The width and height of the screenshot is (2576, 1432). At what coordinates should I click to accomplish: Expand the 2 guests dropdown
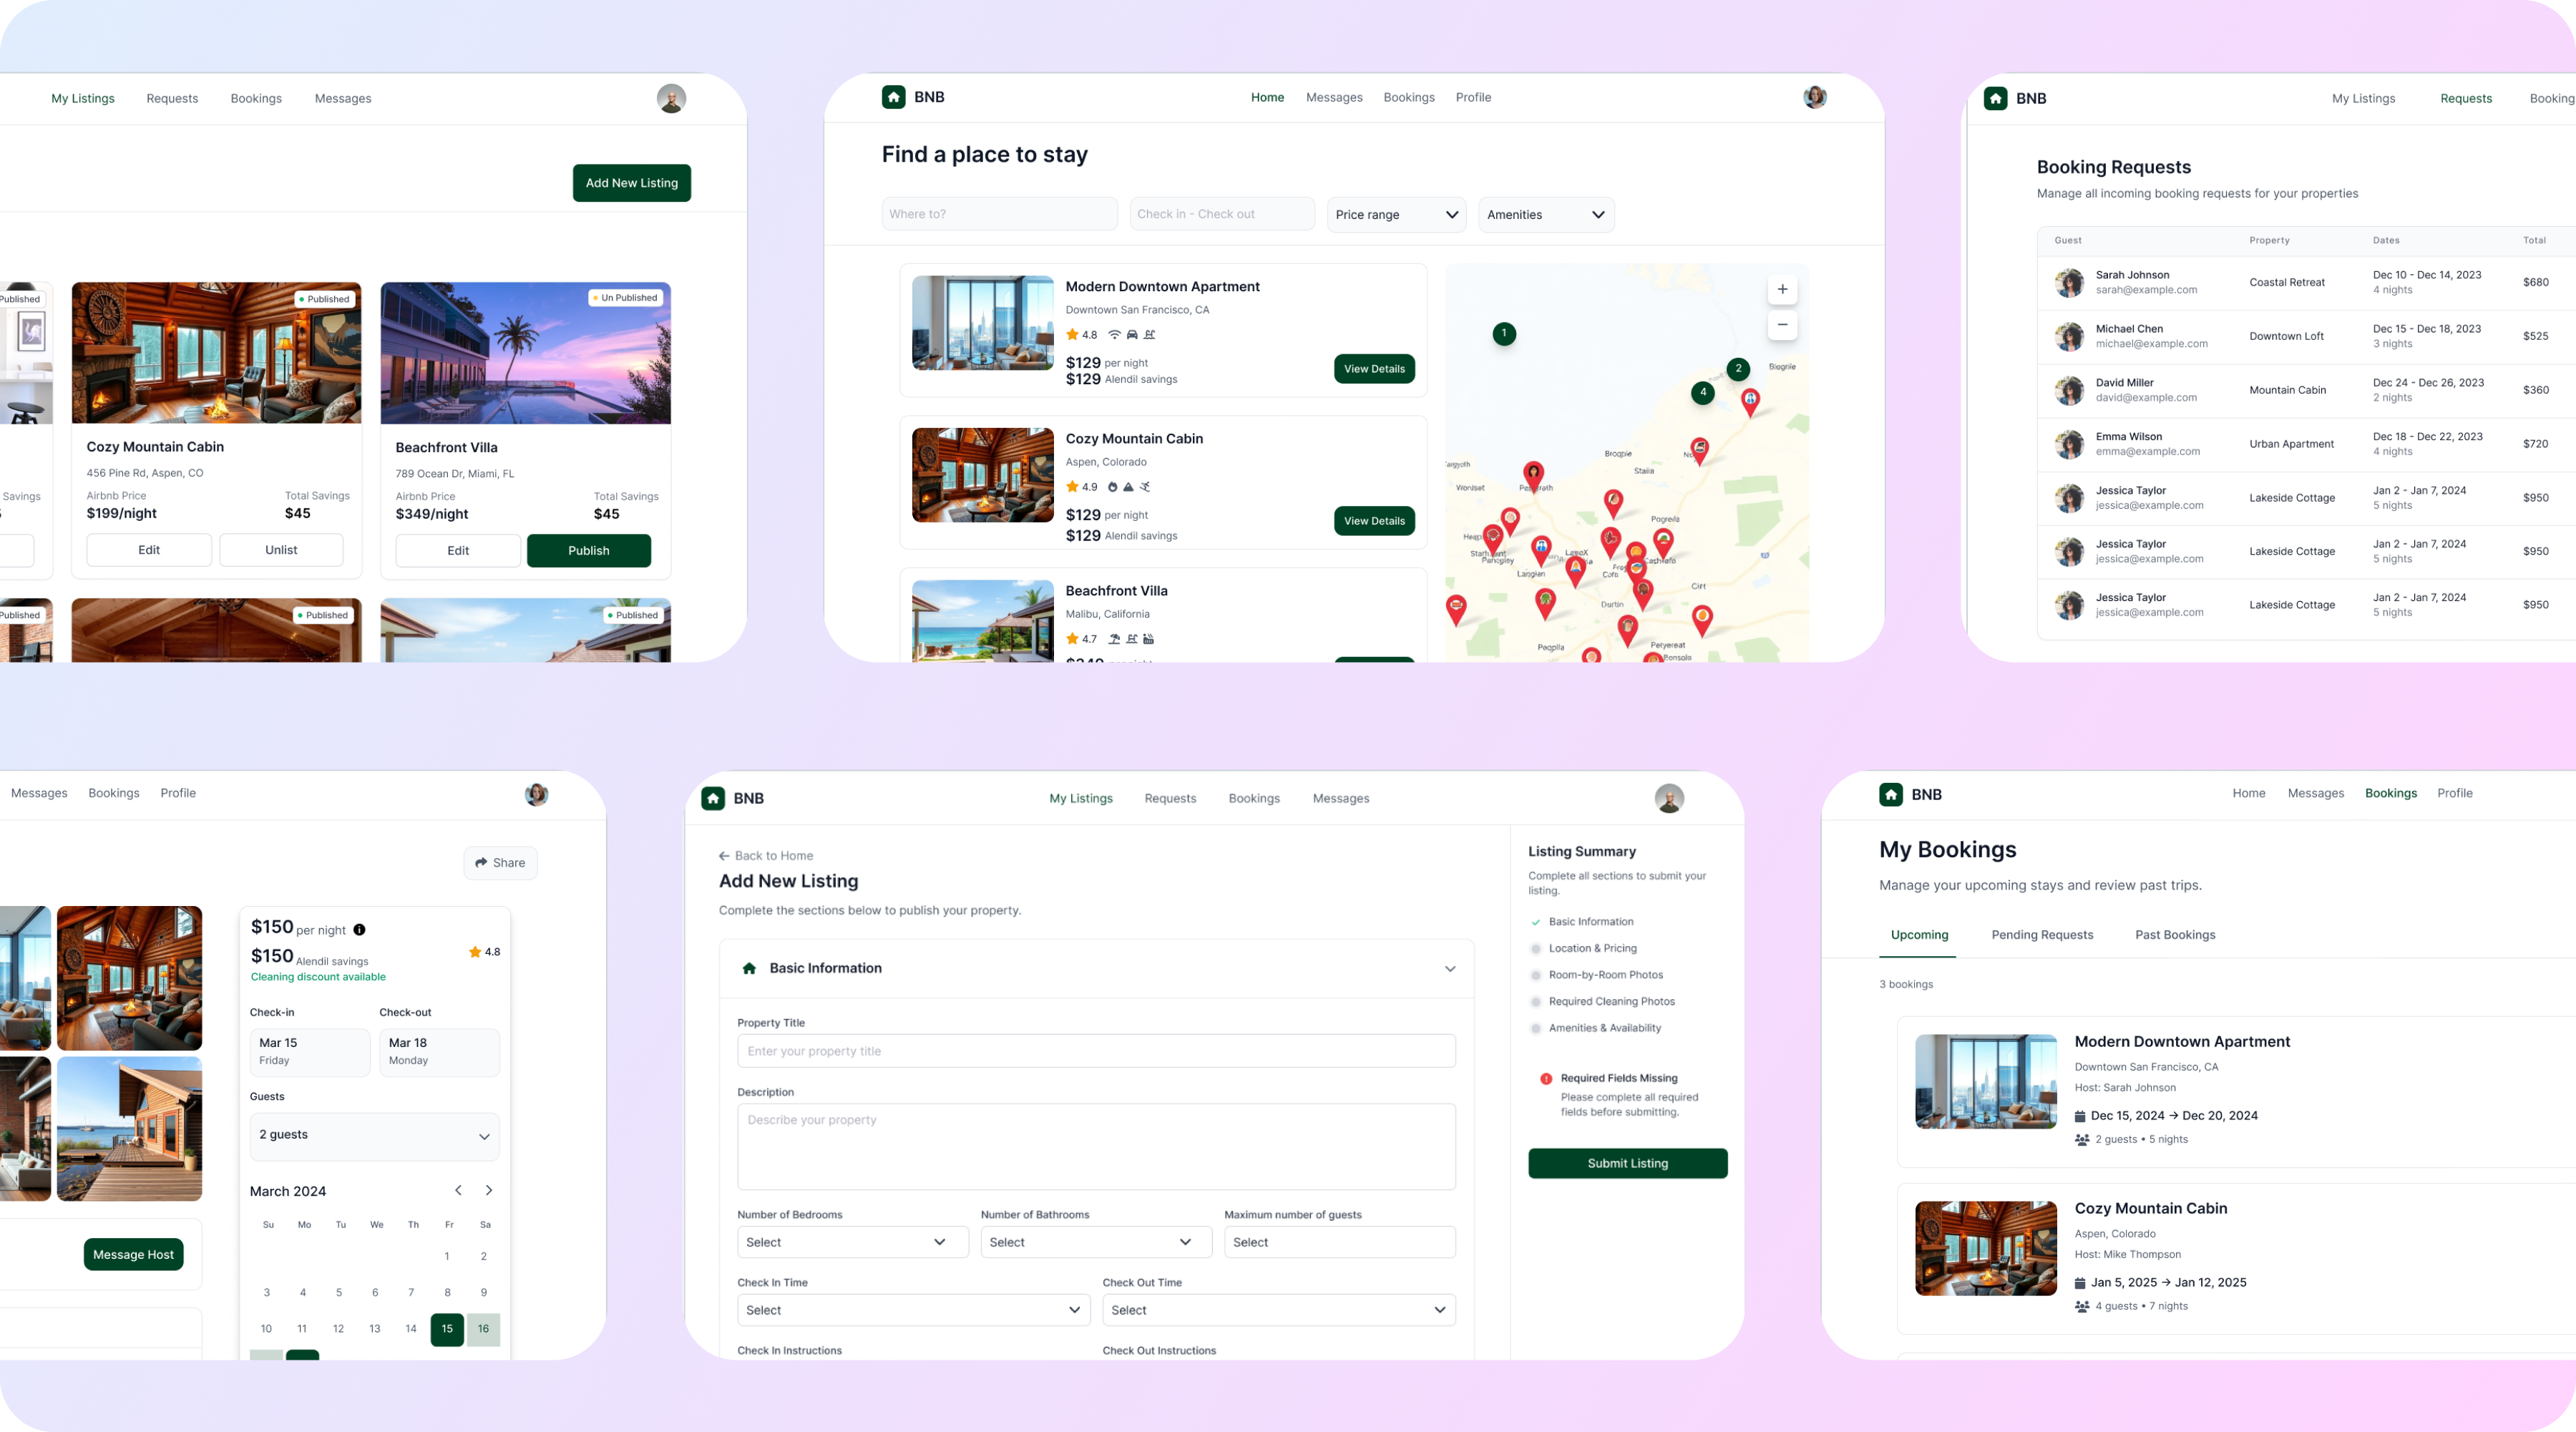374,1136
